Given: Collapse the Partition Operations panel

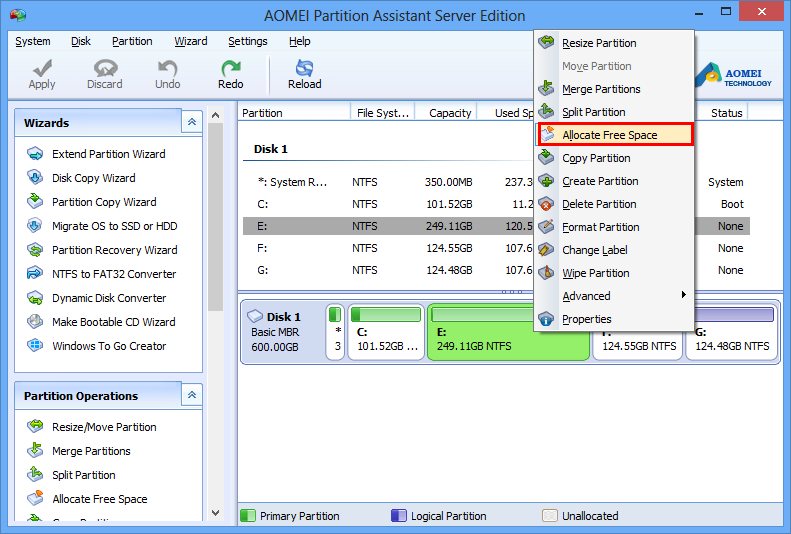Looking at the screenshot, I should (192, 395).
